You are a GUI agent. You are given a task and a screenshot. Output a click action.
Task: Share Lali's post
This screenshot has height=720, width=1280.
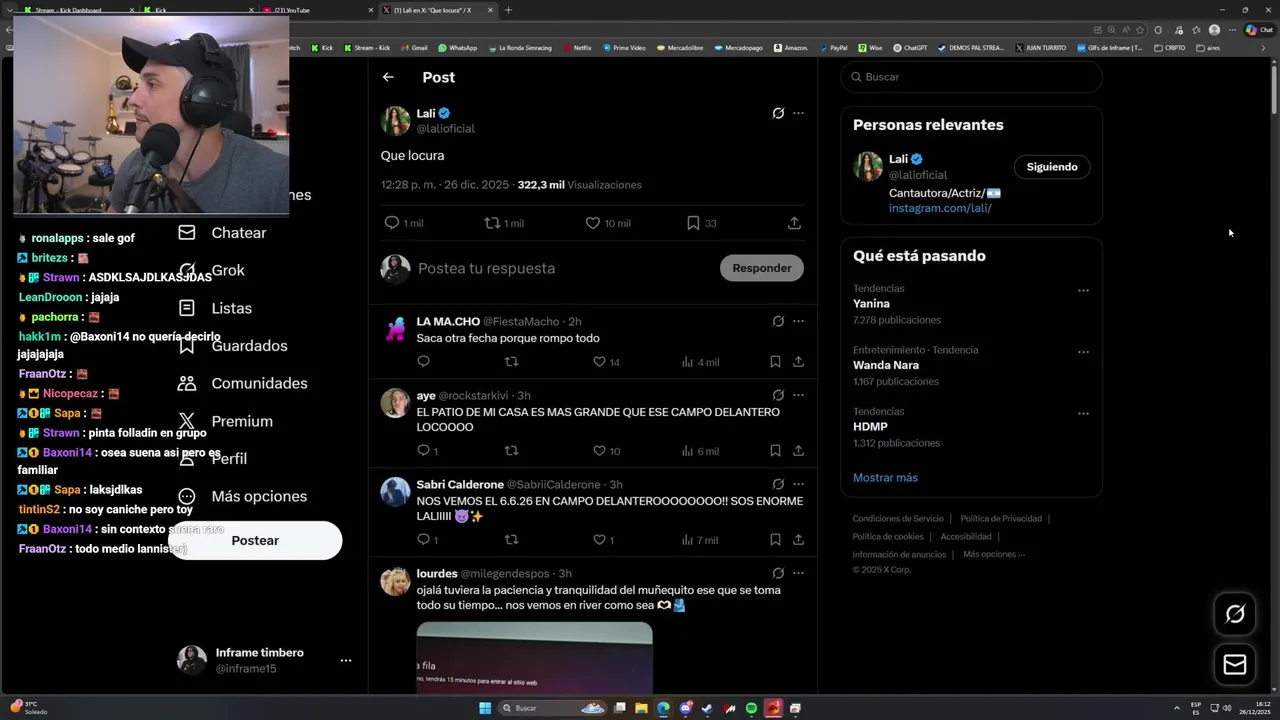pos(794,223)
